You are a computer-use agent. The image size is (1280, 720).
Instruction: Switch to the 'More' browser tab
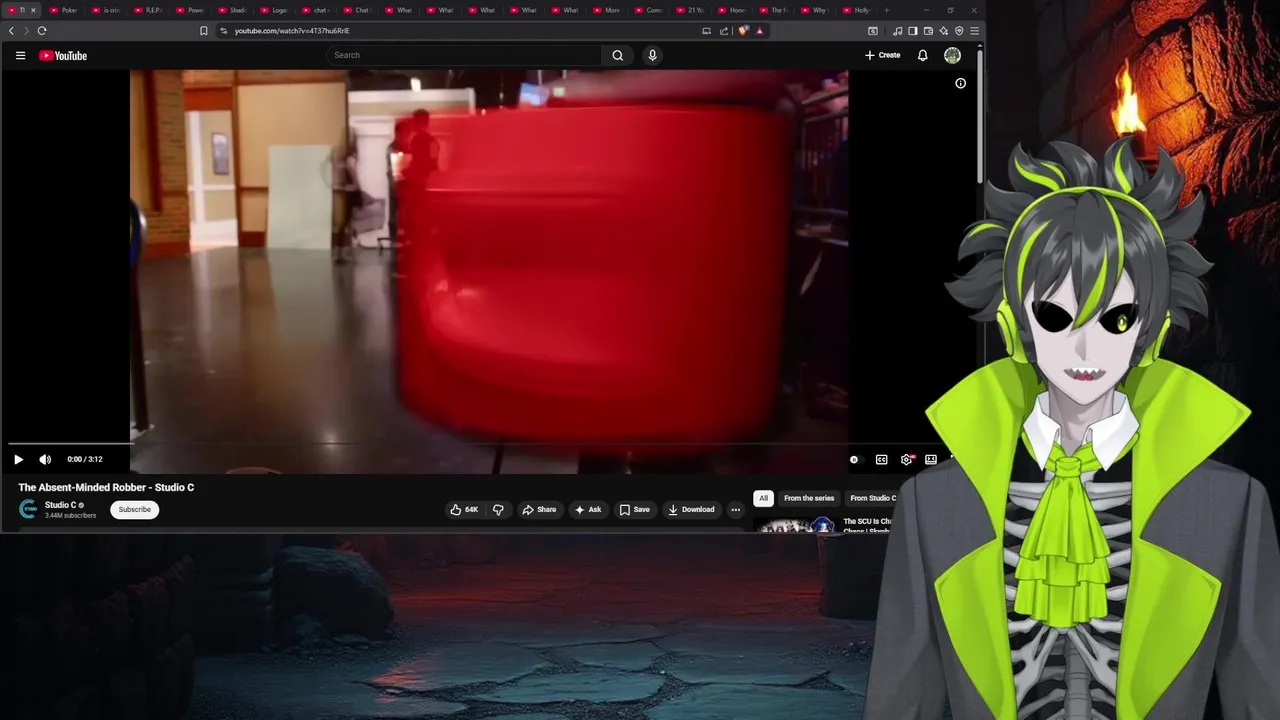(x=607, y=10)
